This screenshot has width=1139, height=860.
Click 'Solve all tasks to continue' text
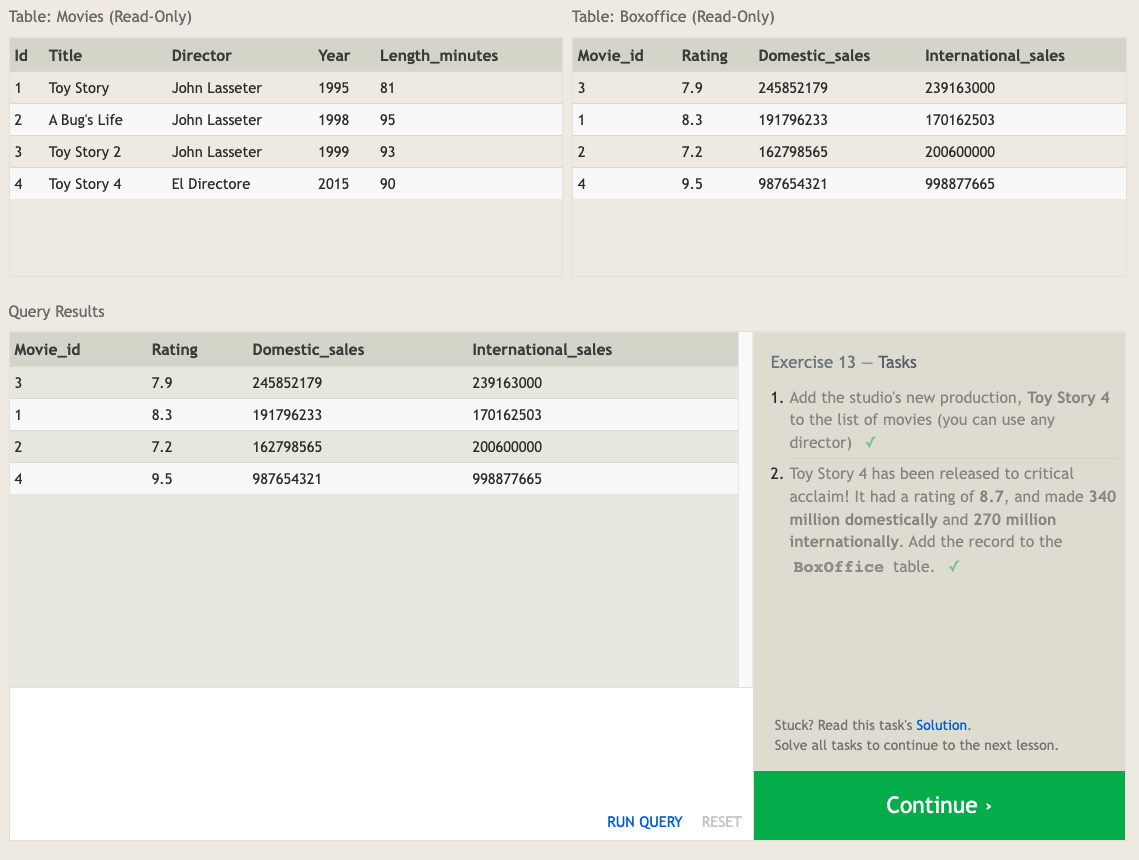tap(916, 745)
